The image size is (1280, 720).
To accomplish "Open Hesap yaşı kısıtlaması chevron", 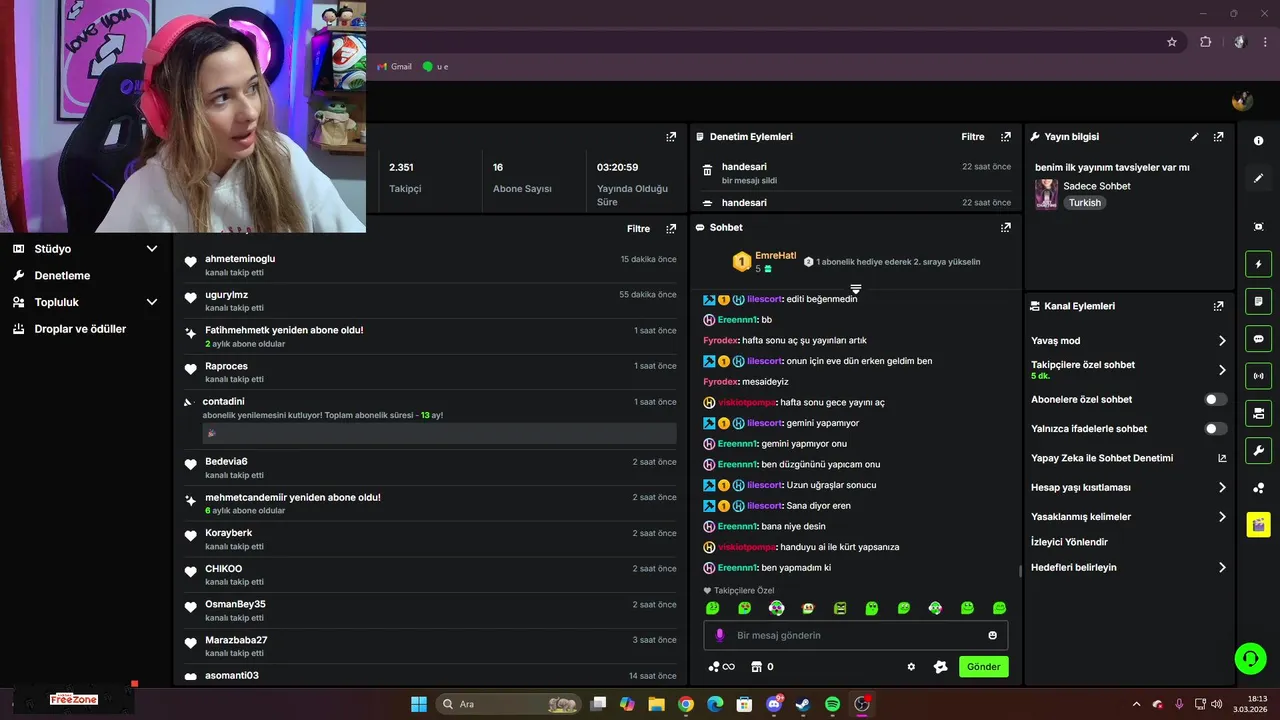I will (x=1221, y=488).
